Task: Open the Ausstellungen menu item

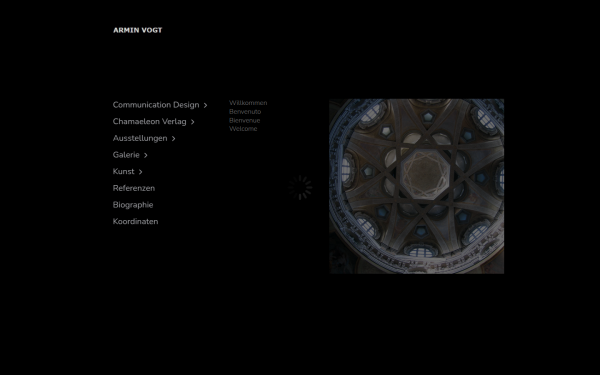Action: 140,138
